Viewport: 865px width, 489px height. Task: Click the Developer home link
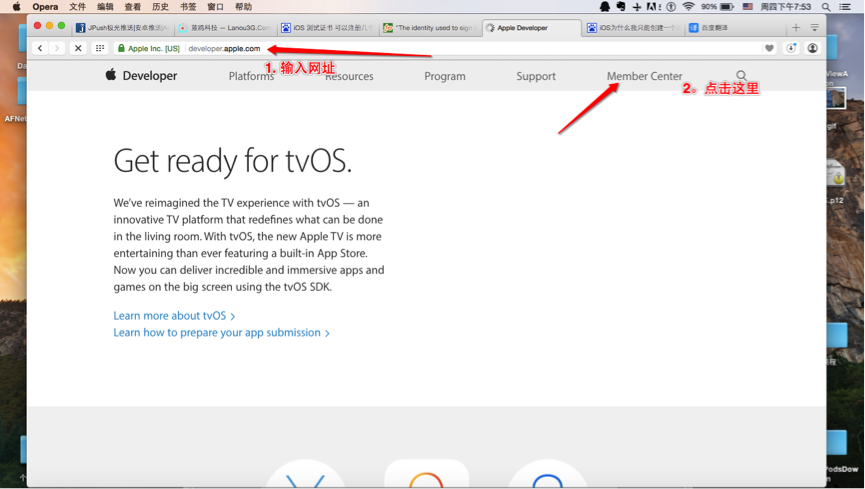[149, 76]
